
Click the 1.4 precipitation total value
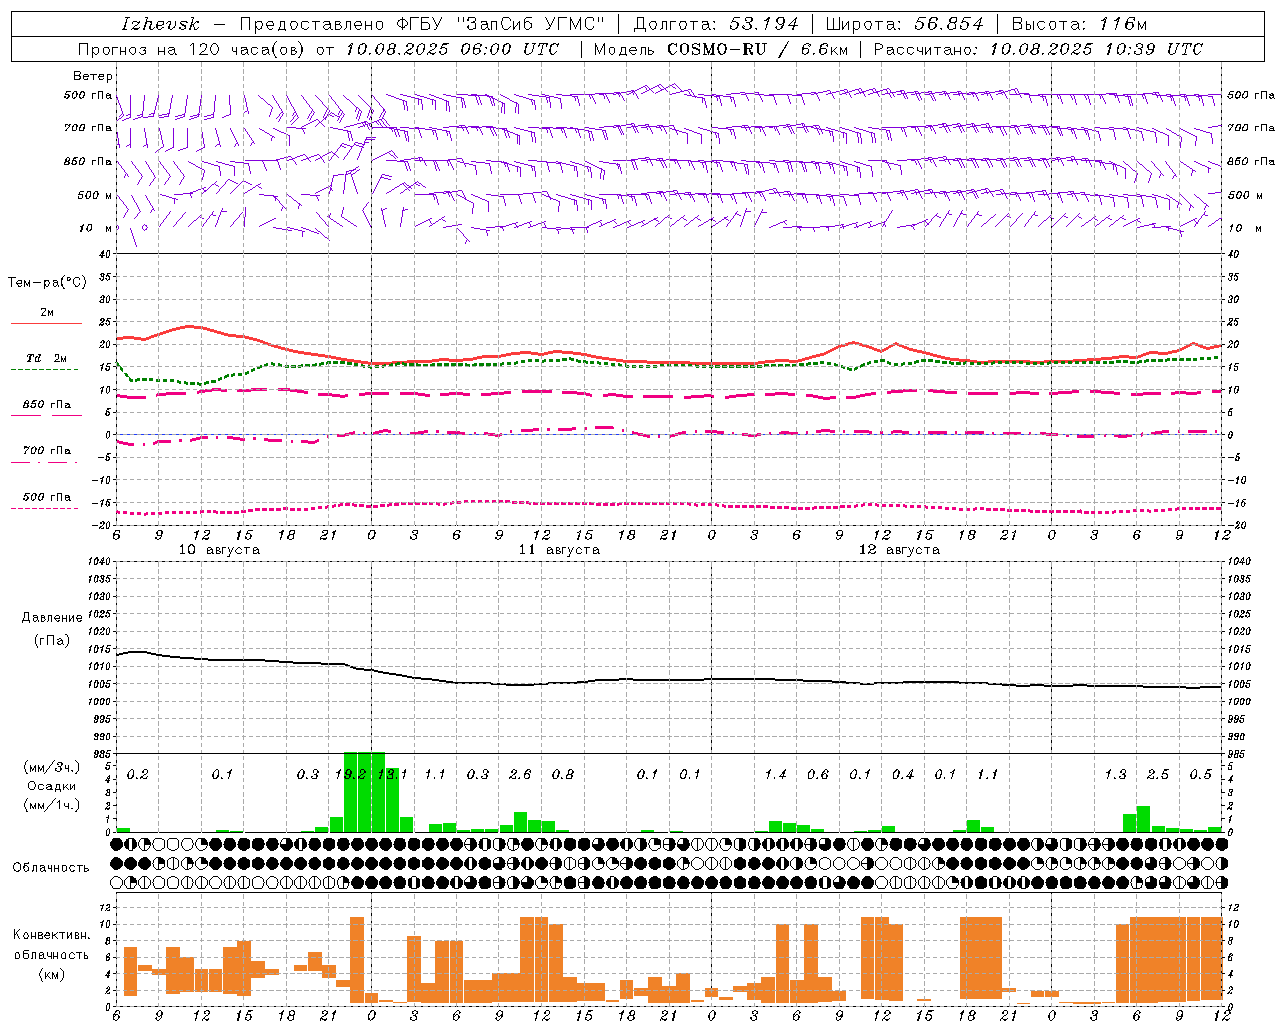click(x=775, y=775)
